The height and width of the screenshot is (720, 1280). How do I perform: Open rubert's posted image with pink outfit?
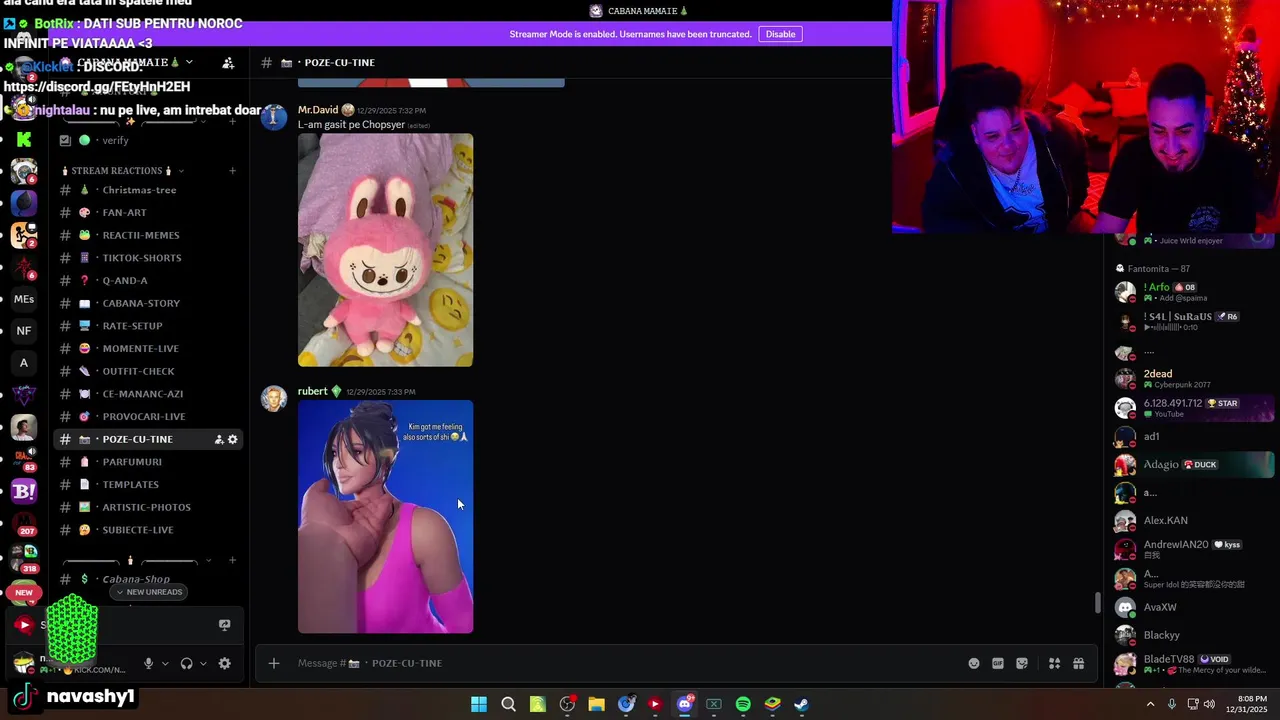[385, 517]
